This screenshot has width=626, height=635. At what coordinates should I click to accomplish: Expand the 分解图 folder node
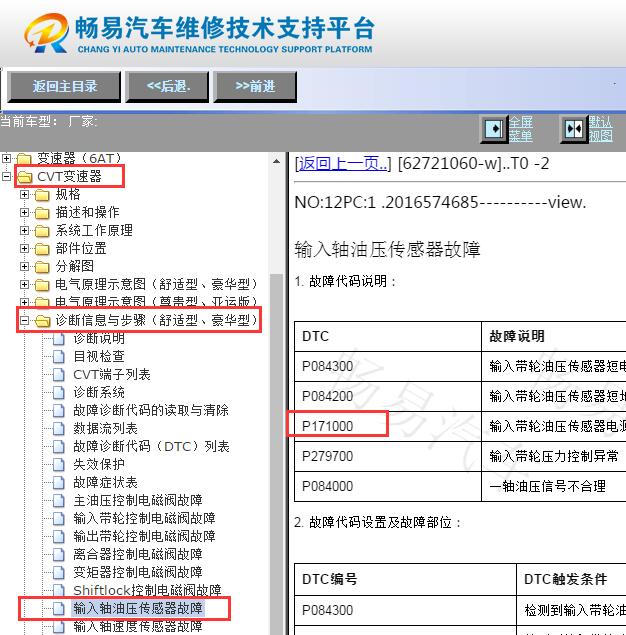pos(24,266)
